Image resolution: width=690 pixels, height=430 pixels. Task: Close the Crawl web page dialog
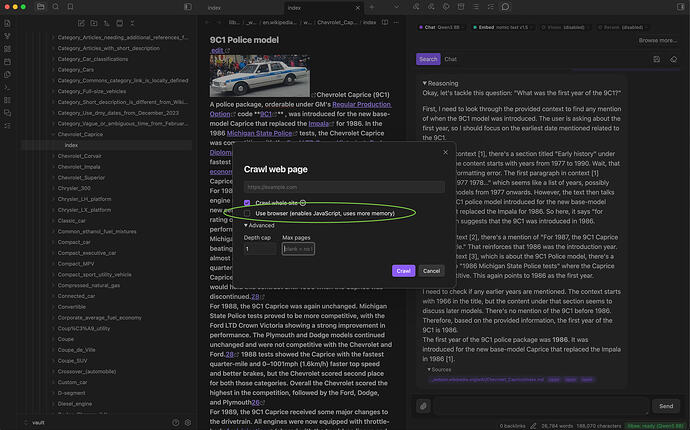(x=445, y=152)
